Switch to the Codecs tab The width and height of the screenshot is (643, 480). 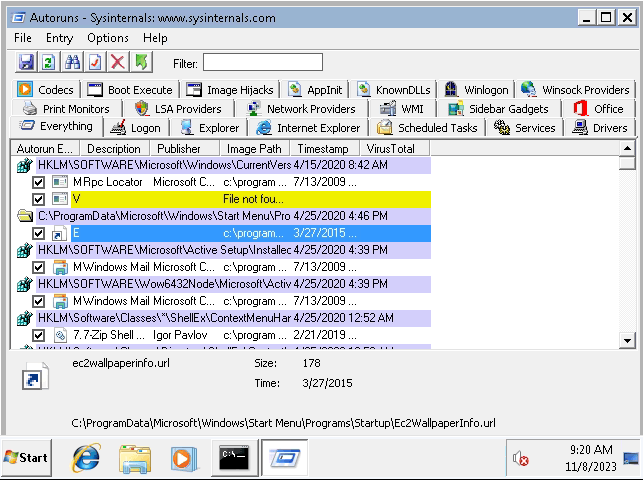[x=46, y=89]
